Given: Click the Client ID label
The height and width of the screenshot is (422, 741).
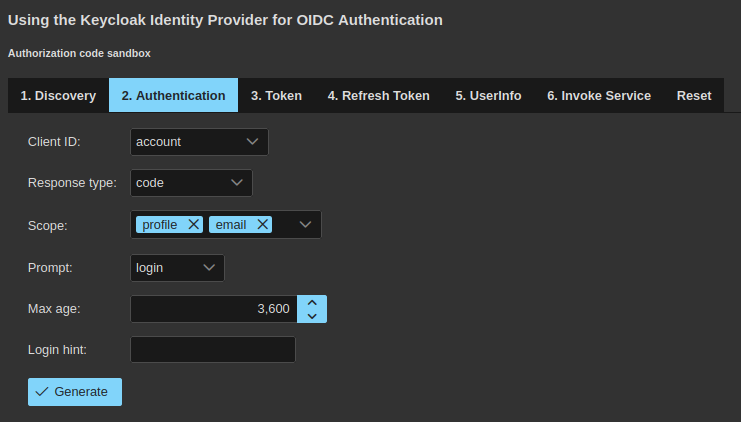Looking at the screenshot, I should click(54, 142).
